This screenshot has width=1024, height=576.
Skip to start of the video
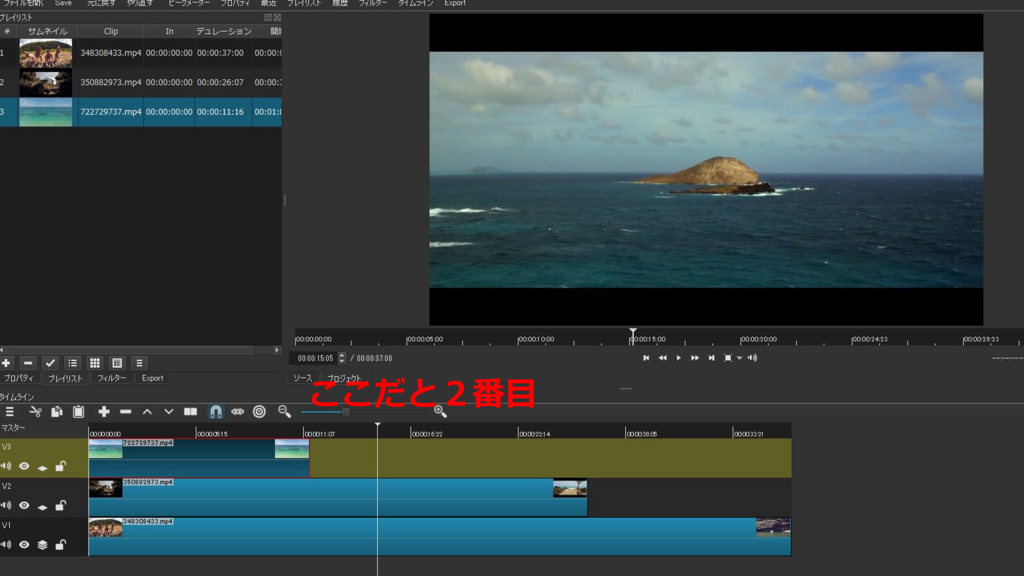click(x=646, y=358)
